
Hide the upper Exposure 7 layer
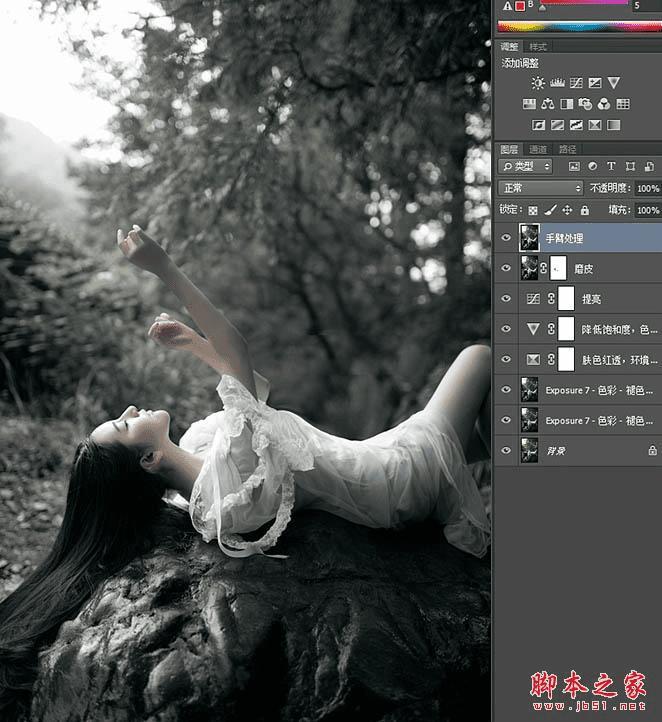click(x=506, y=390)
